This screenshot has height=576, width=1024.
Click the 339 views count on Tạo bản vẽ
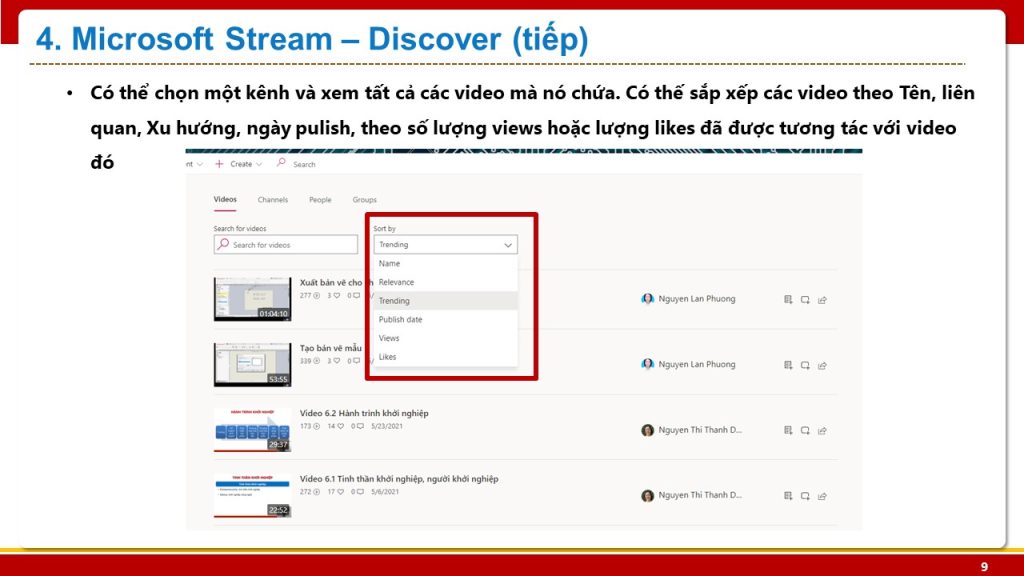306,361
